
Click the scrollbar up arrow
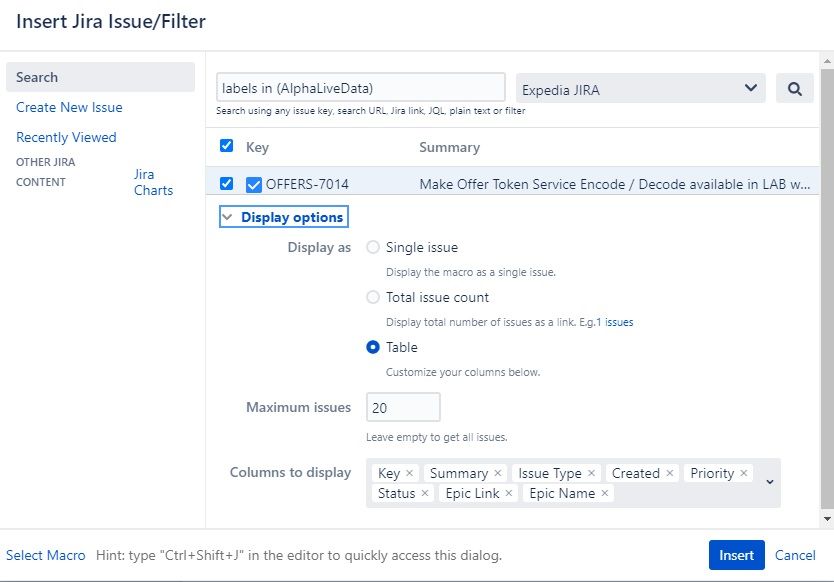827,60
